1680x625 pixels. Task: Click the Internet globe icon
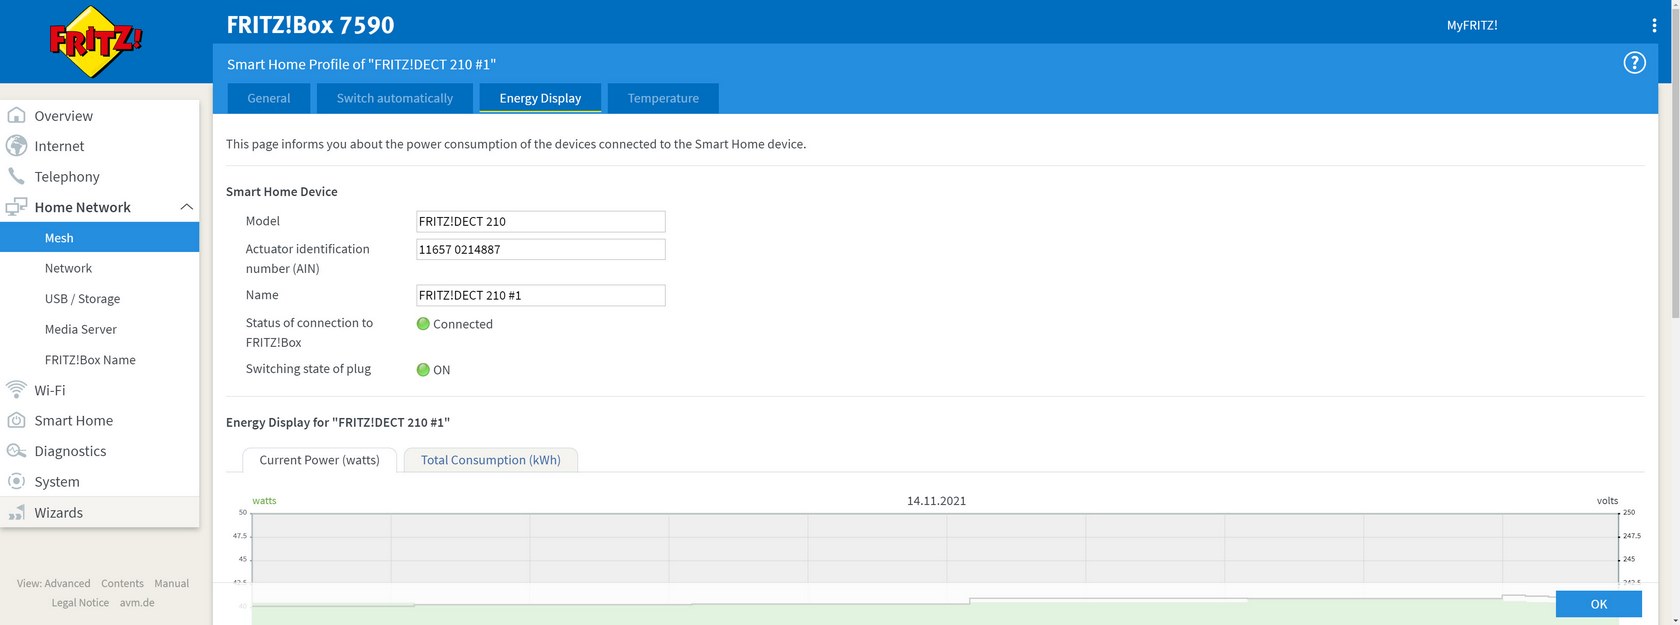(16, 146)
